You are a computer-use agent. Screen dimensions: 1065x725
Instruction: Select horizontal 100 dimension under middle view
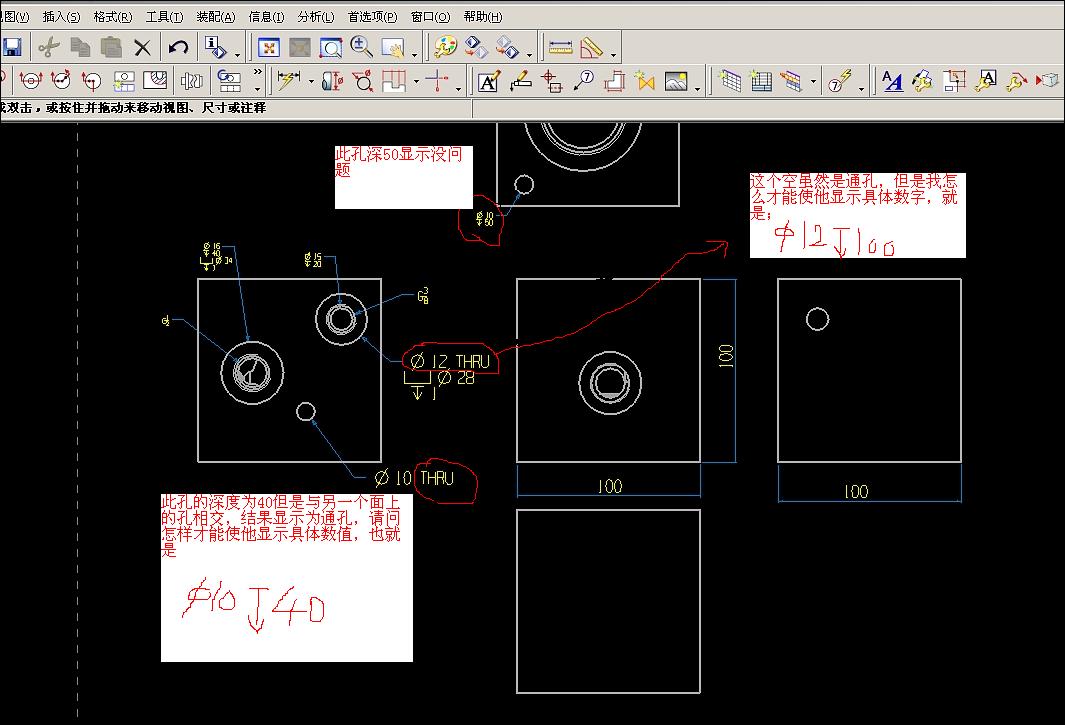point(610,486)
